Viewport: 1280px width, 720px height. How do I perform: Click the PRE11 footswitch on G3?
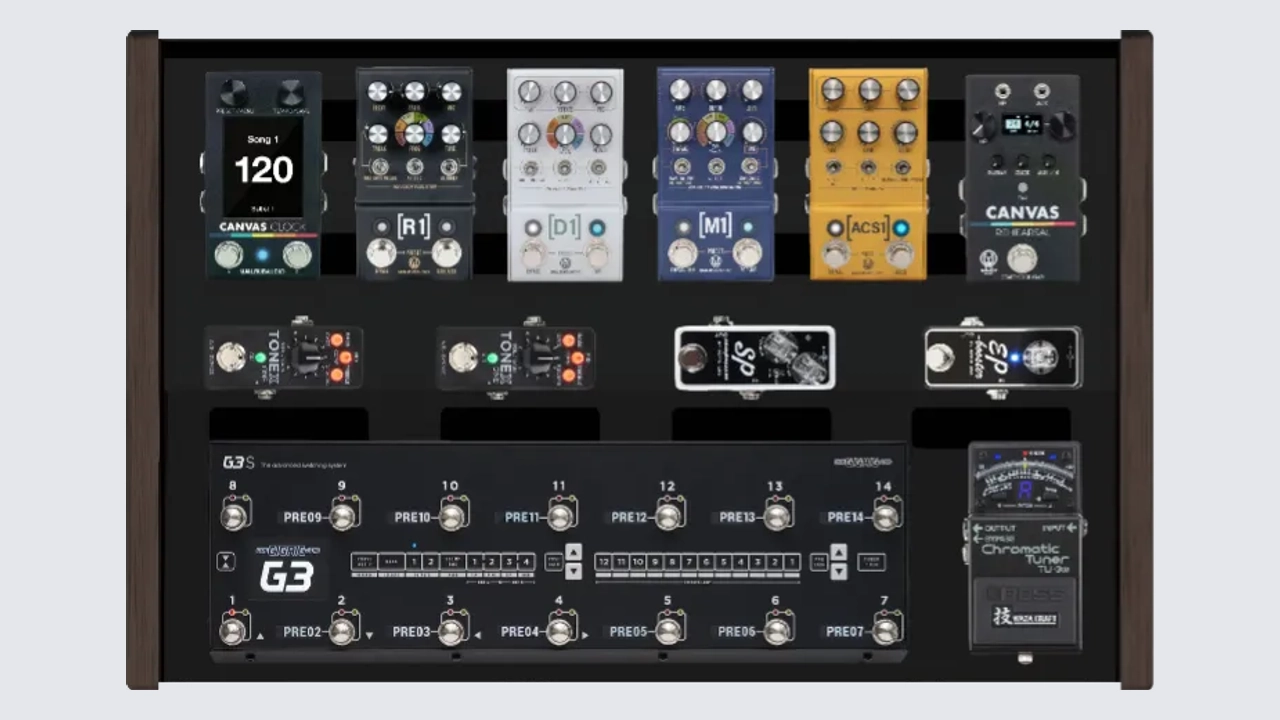tap(560, 515)
